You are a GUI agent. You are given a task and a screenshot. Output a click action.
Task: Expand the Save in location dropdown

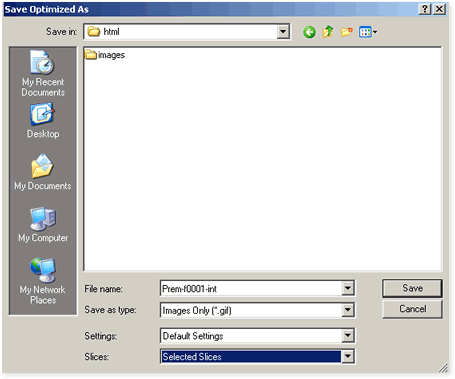[x=283, y=32]
